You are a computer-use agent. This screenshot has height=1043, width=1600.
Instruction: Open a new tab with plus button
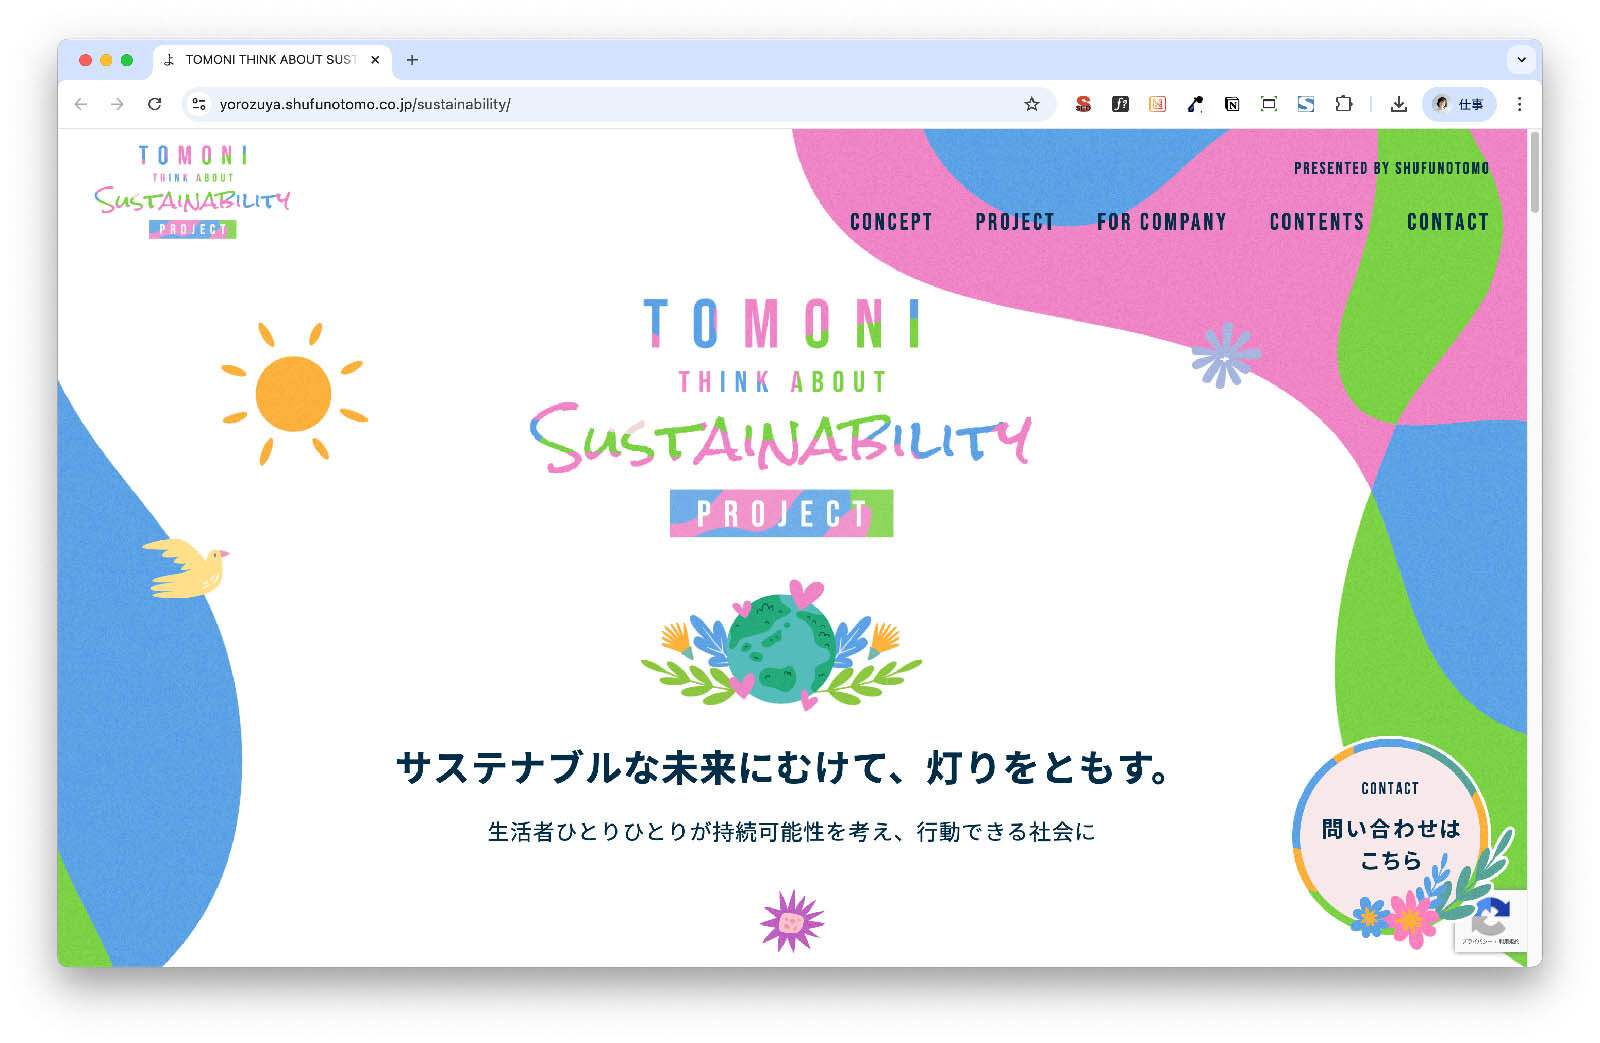412,60
